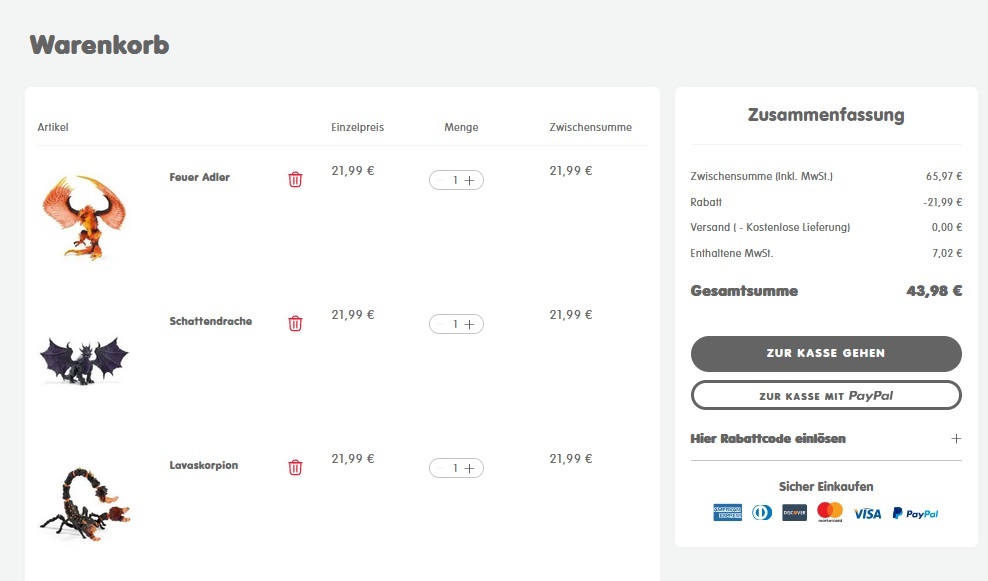Click the Lavaskorpion quantity value
The height and width of the screenshot is (581, 988).
click(x=455, y=468)
